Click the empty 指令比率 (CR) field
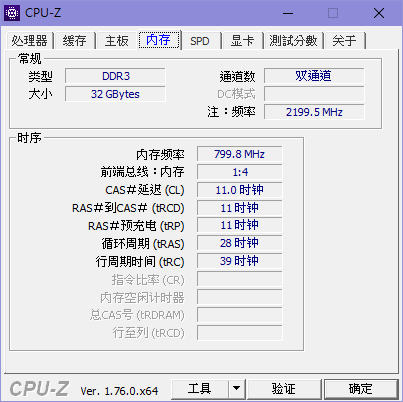Viewport: 403px width, 402px height. click(x=239, y=279)
